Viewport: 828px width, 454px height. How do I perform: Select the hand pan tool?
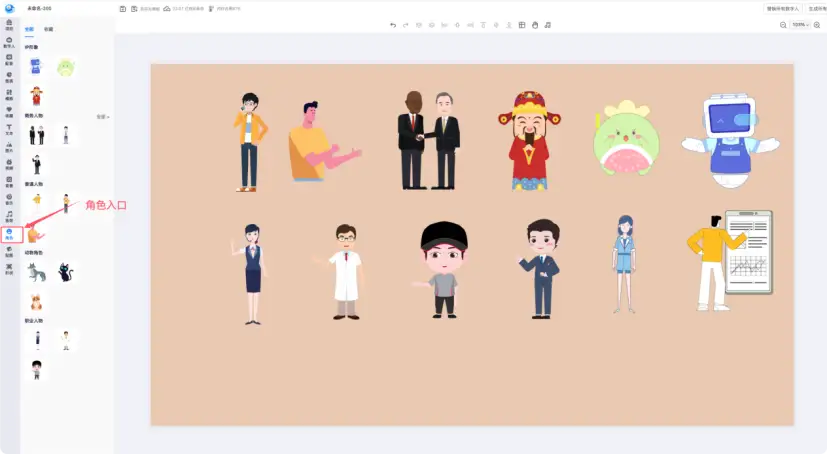(x=535, y=24)
